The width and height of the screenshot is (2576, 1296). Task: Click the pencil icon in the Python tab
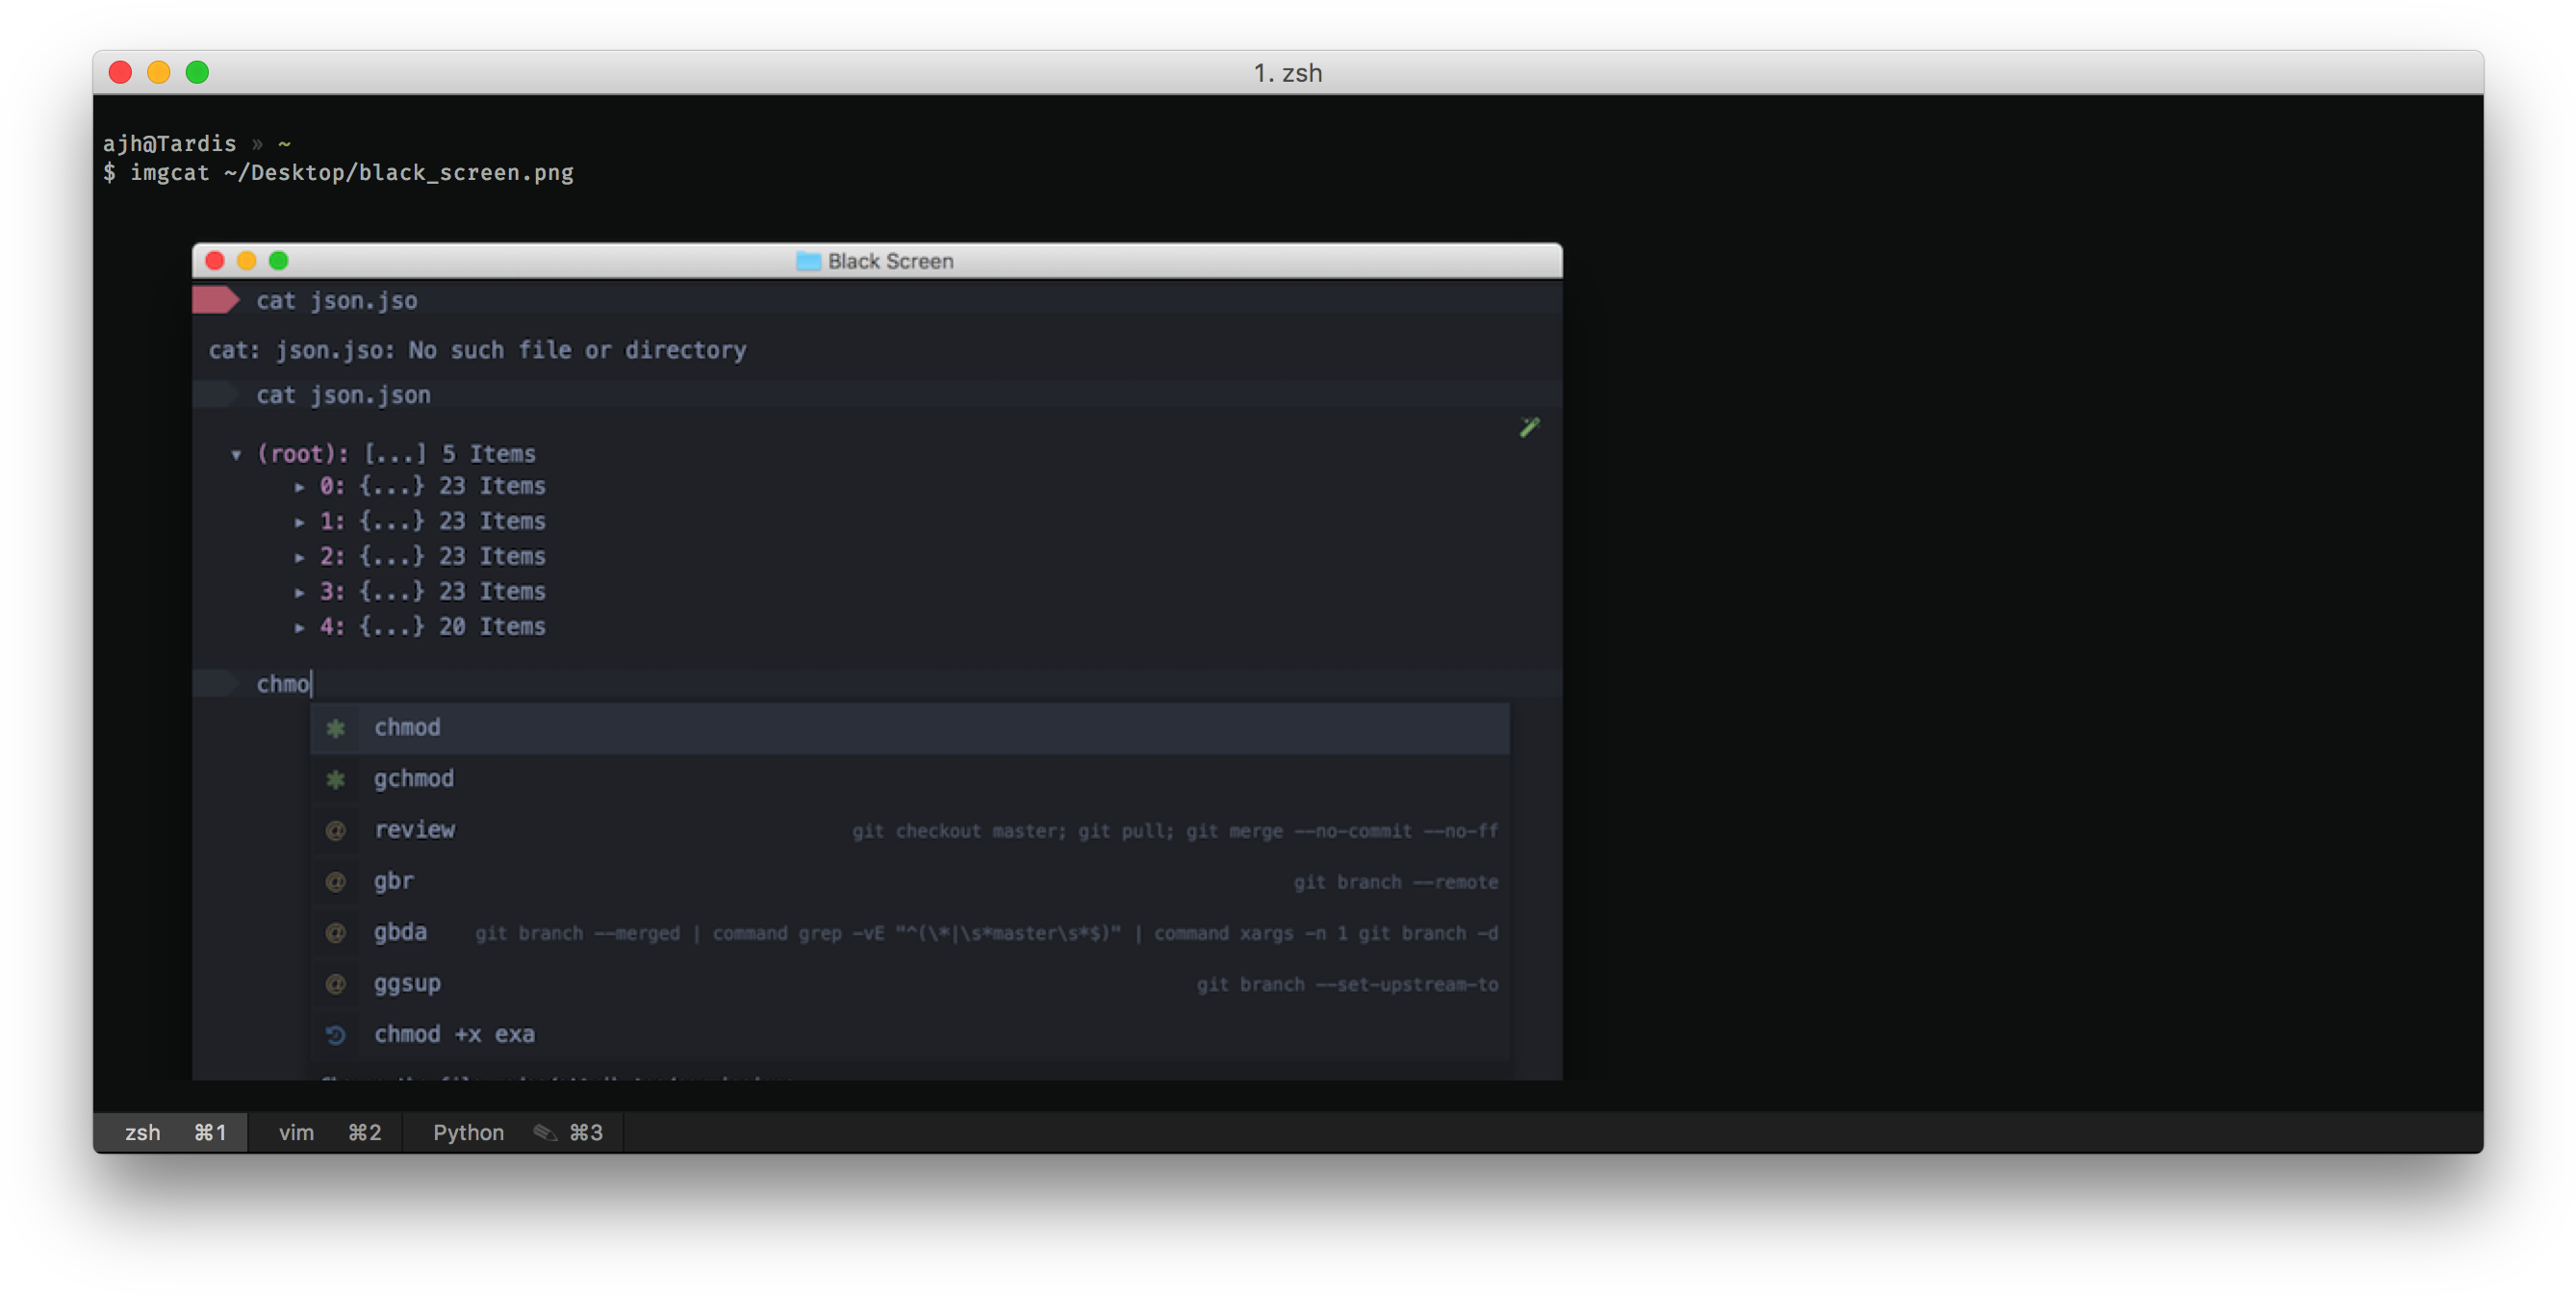(x=544, y=1132)
